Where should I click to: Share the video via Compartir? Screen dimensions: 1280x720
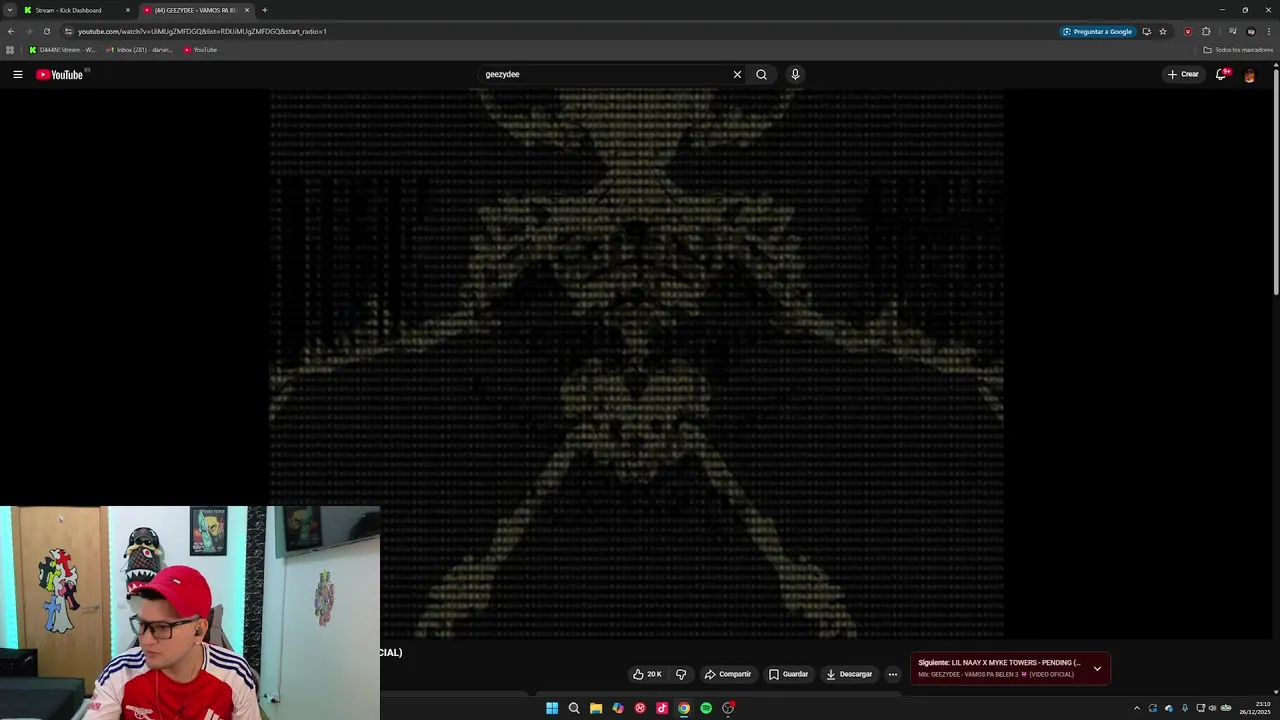point(728,674)
